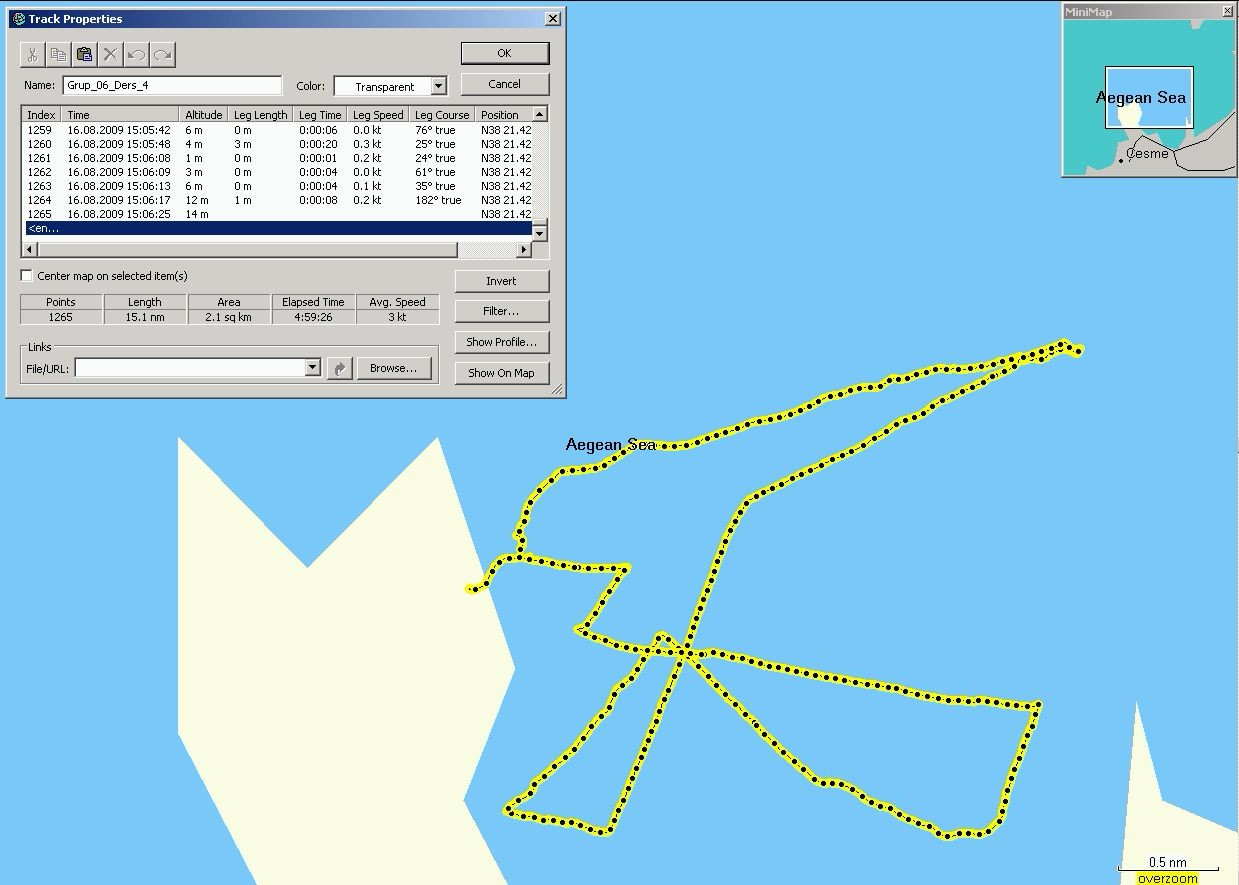
Task: Select track point row 1263
Action: tap(277, 186)
